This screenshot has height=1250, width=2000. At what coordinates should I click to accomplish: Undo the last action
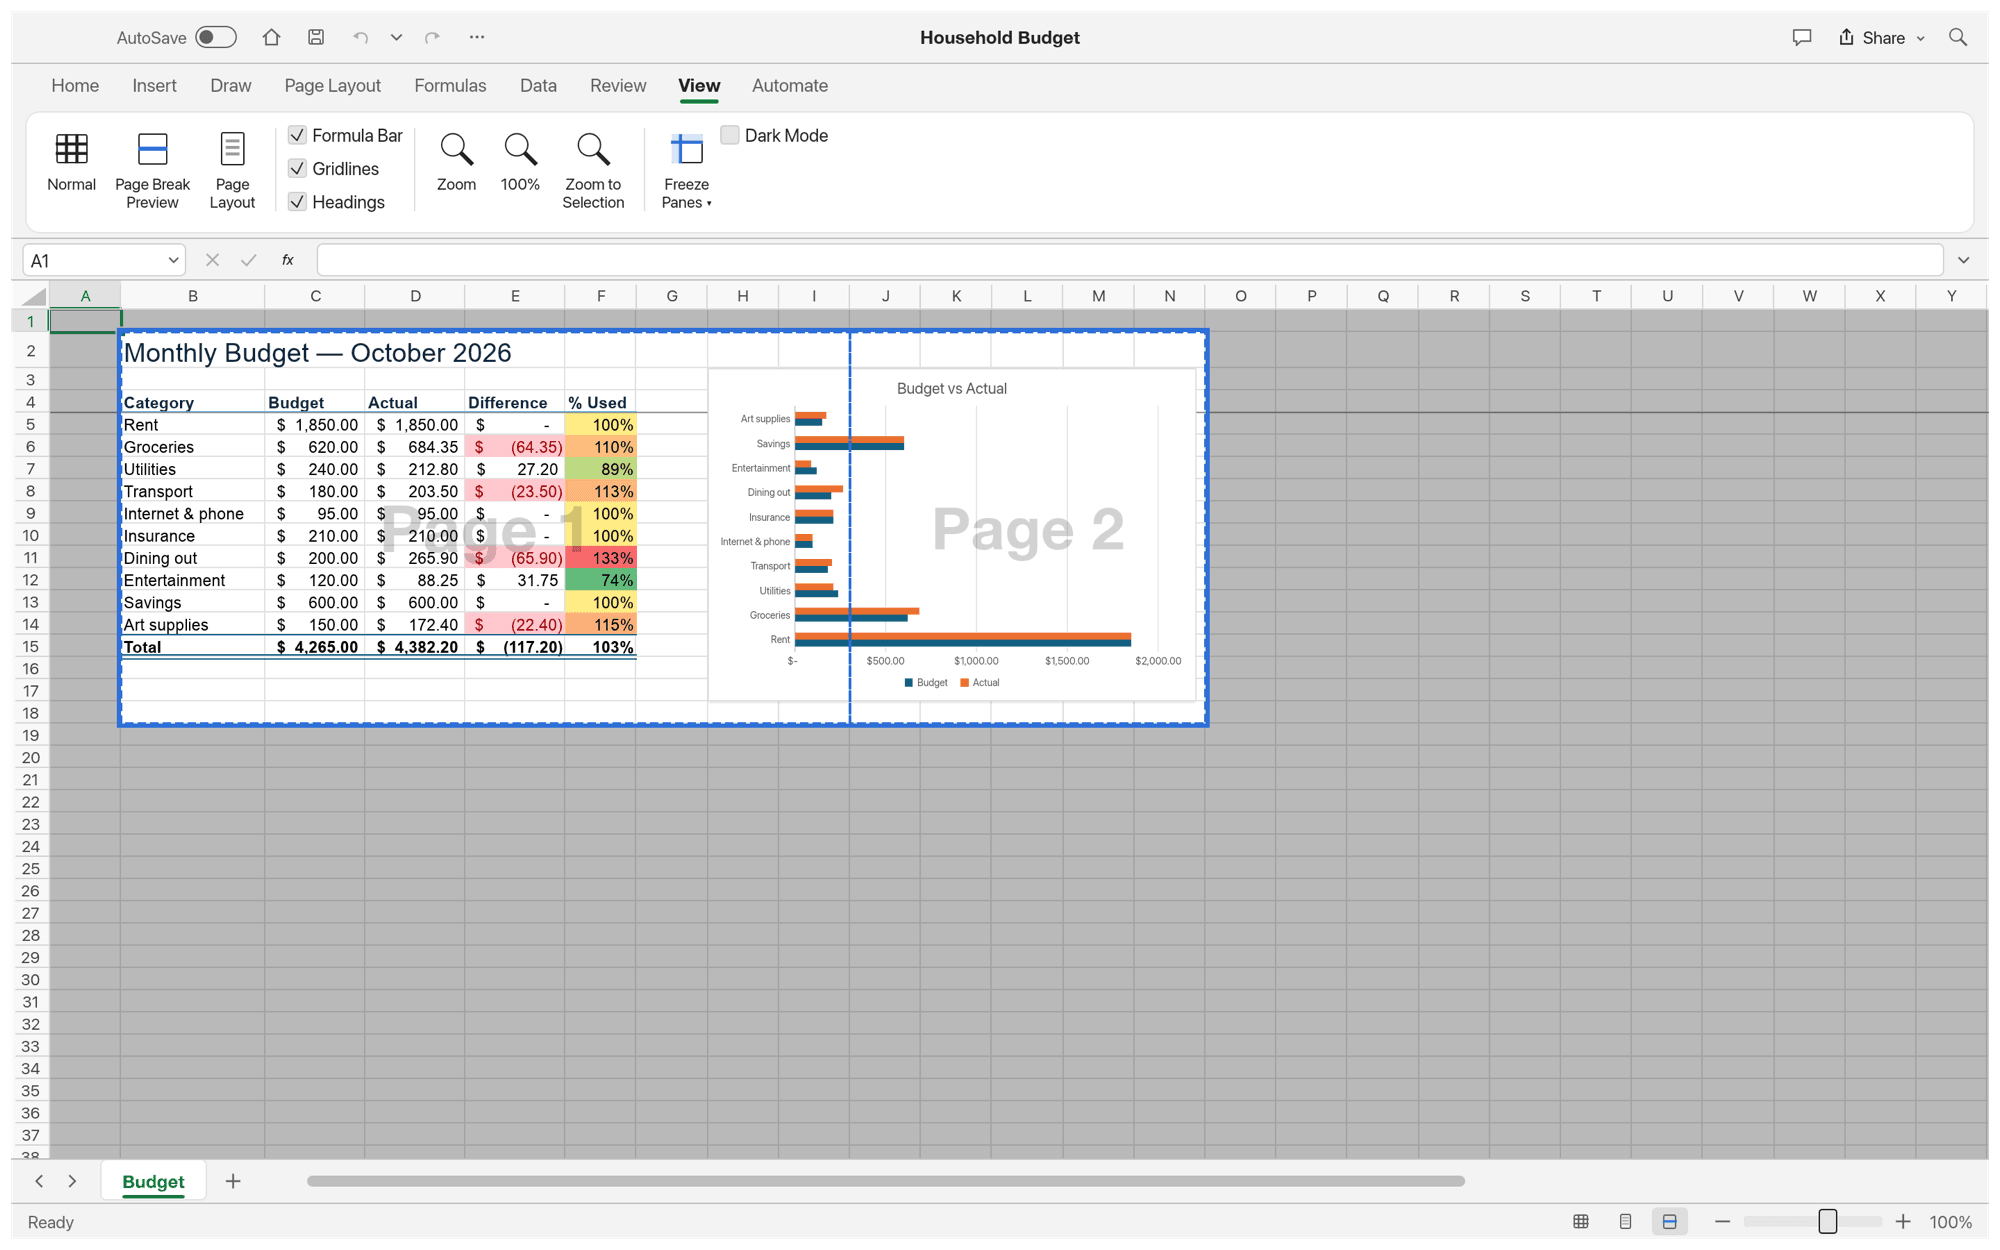[361, 37]
